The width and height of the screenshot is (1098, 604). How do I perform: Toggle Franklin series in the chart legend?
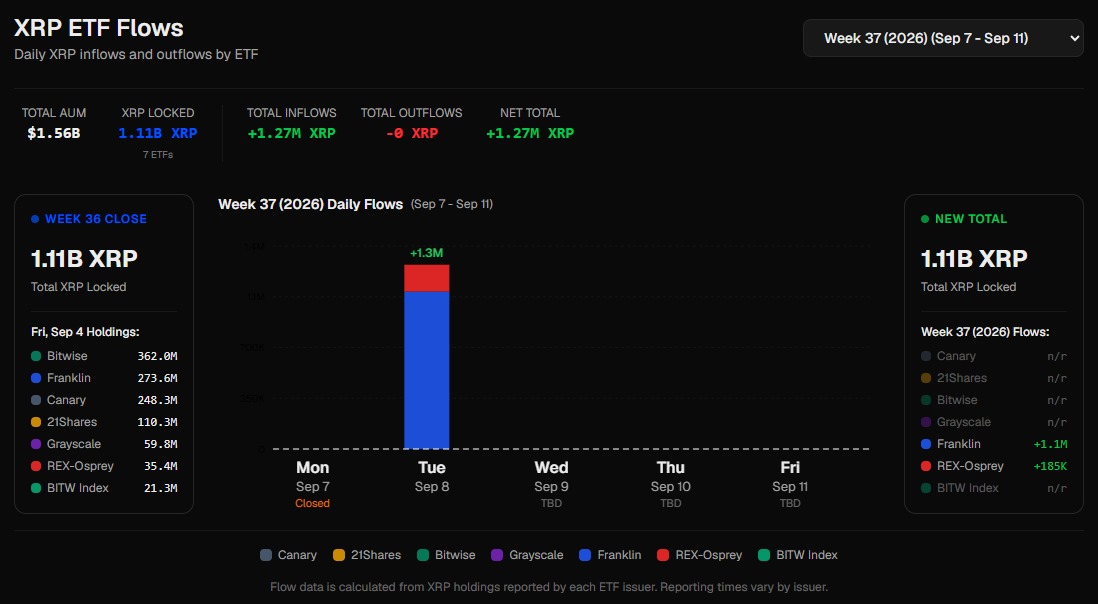pyautogui.click(x=610, y=555)
